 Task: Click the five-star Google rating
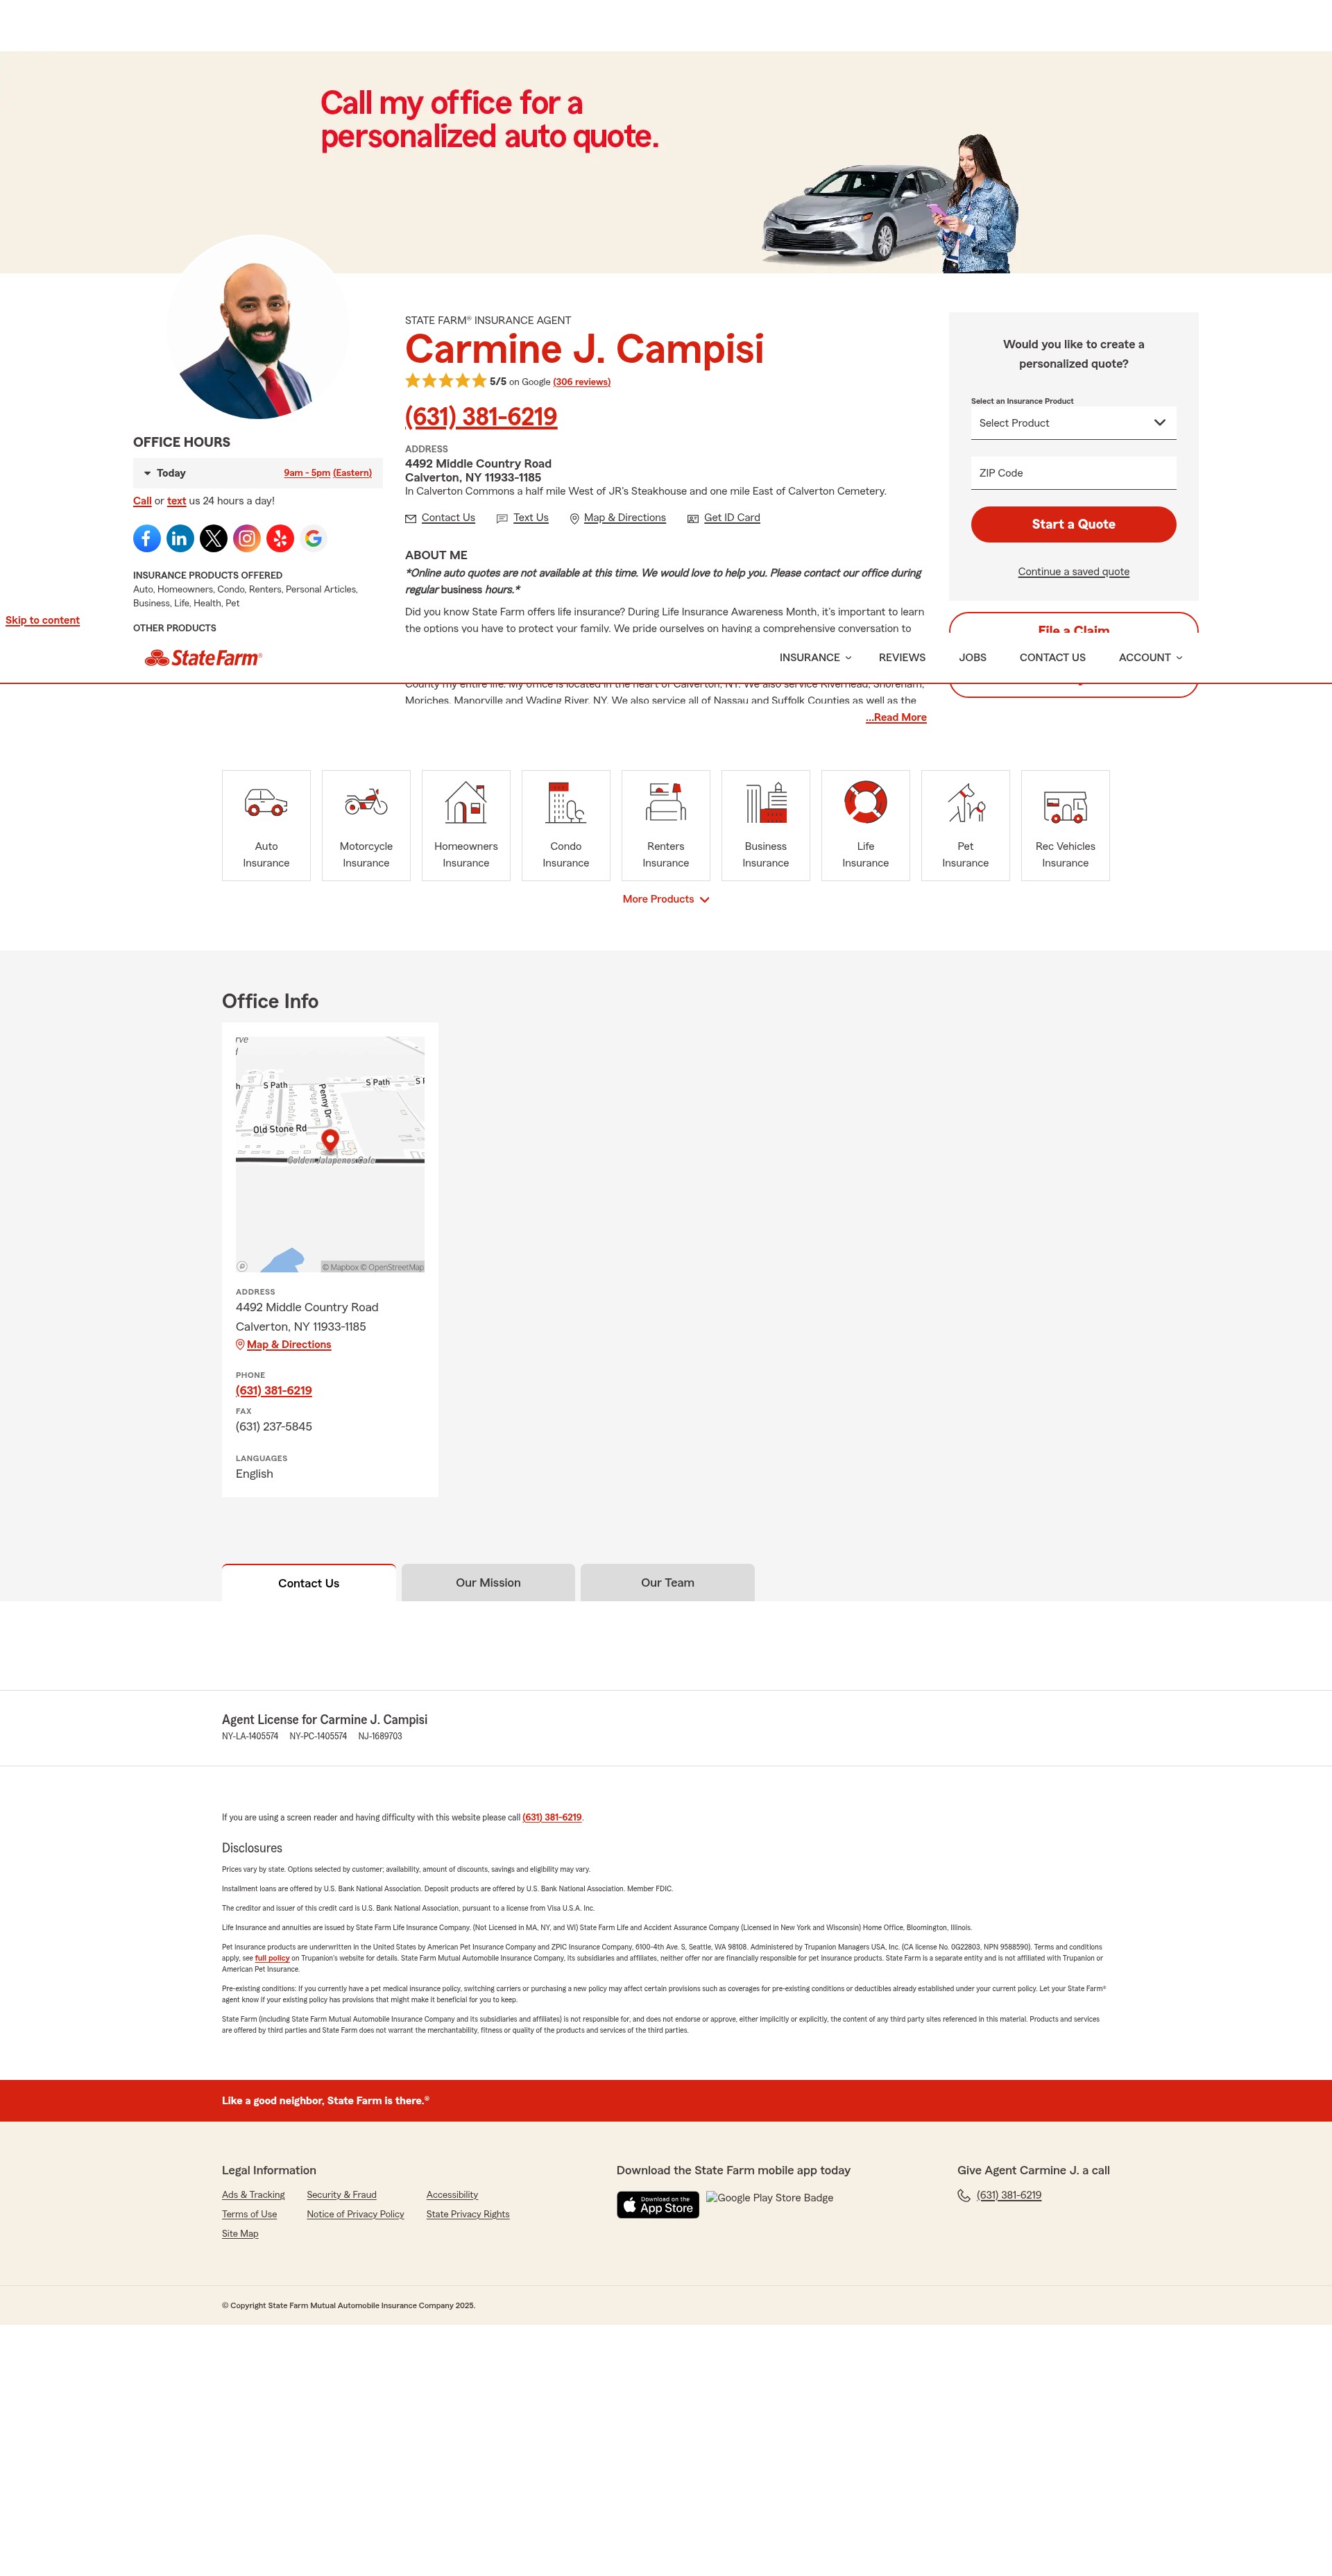pos(446,381)
